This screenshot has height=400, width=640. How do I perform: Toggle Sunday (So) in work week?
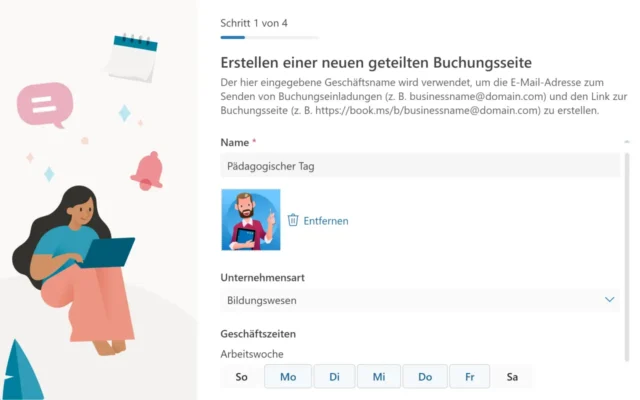[241, 377]
